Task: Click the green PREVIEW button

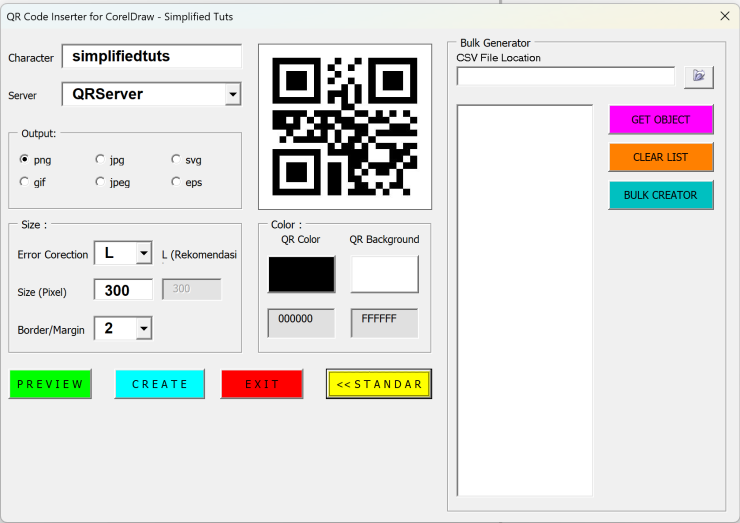Action: click(50, 384)
